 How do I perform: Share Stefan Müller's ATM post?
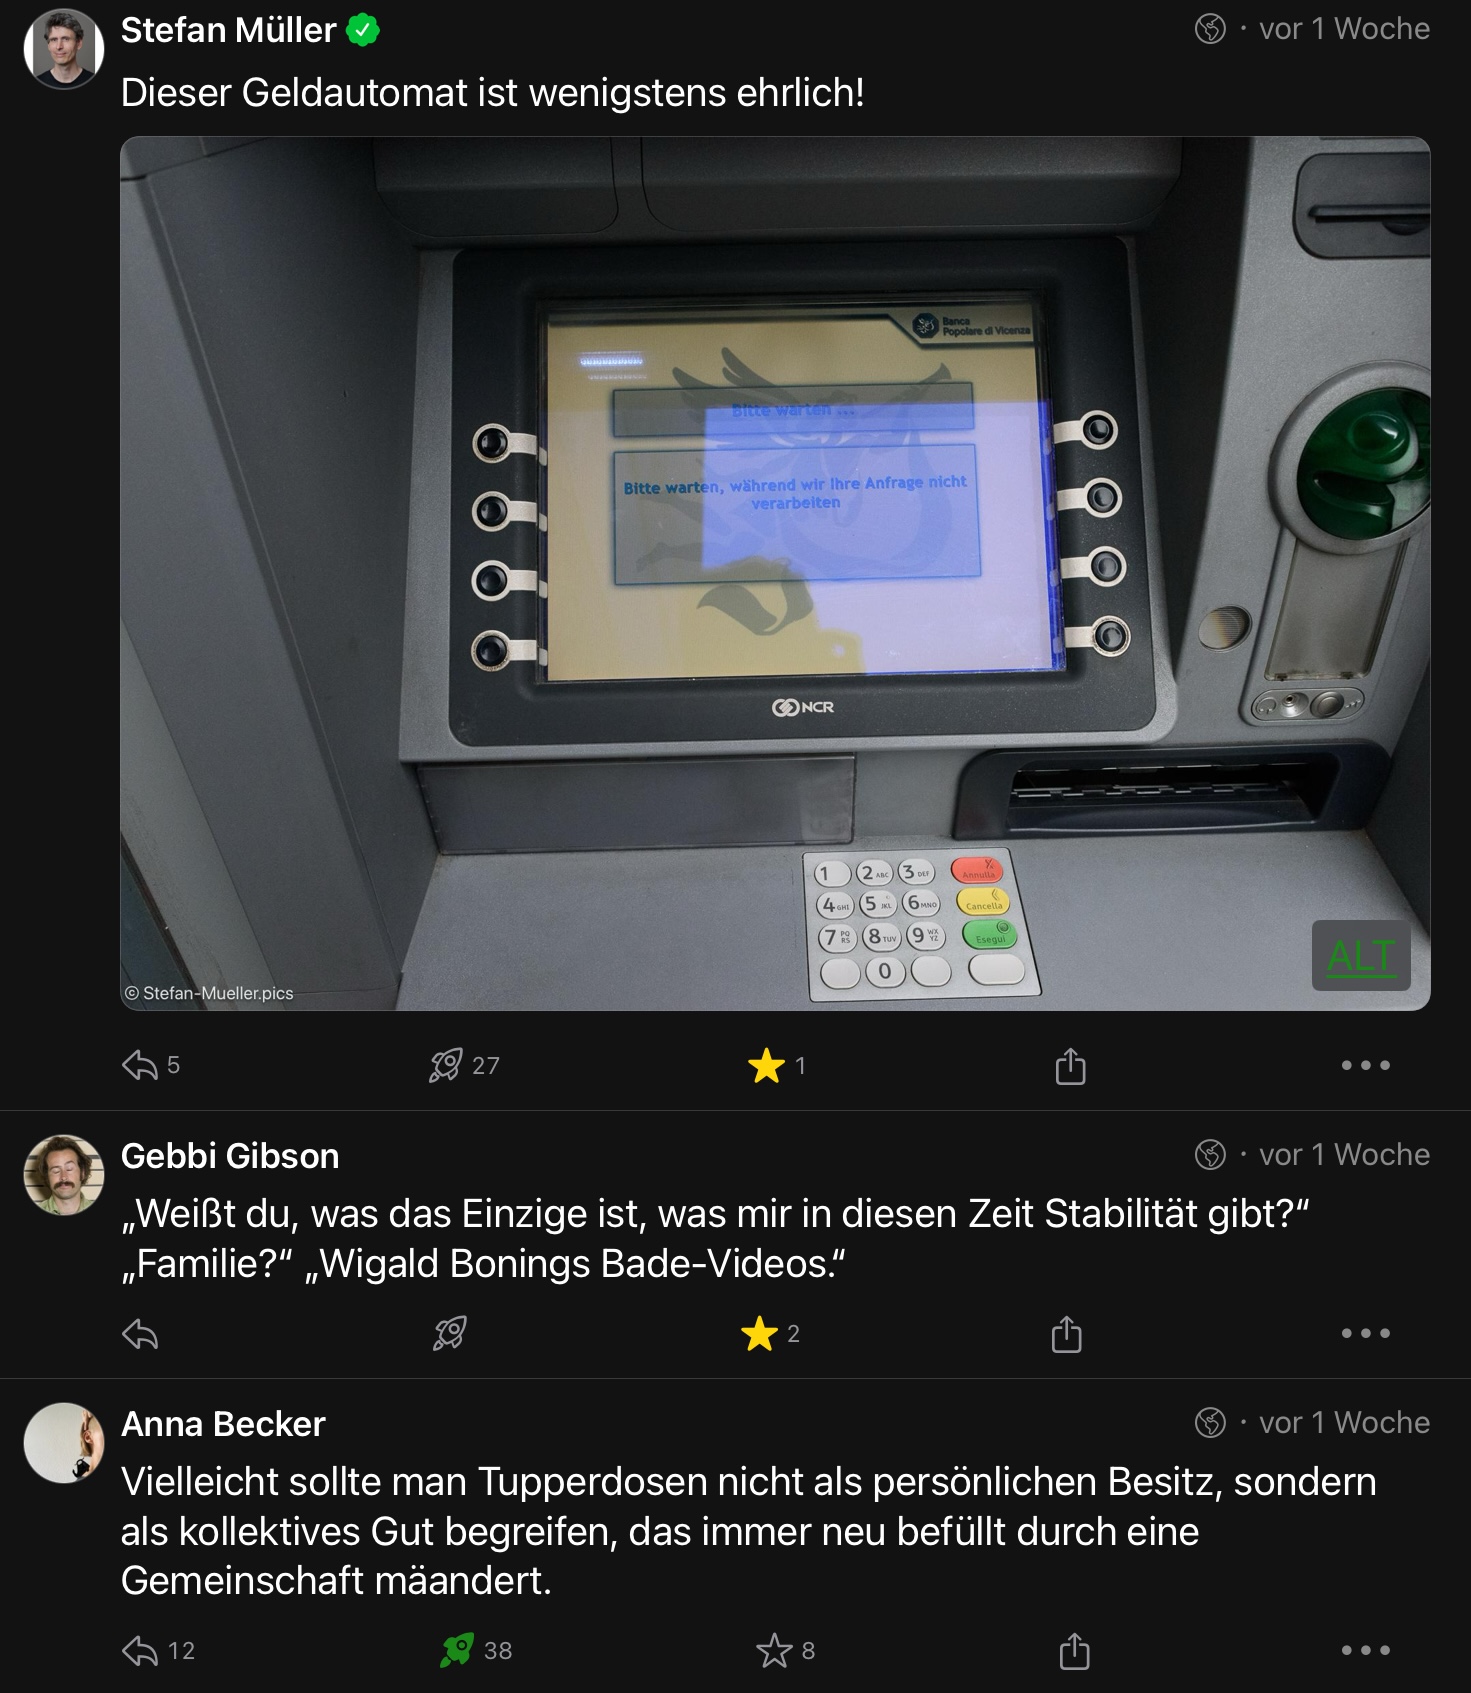1070,1065
